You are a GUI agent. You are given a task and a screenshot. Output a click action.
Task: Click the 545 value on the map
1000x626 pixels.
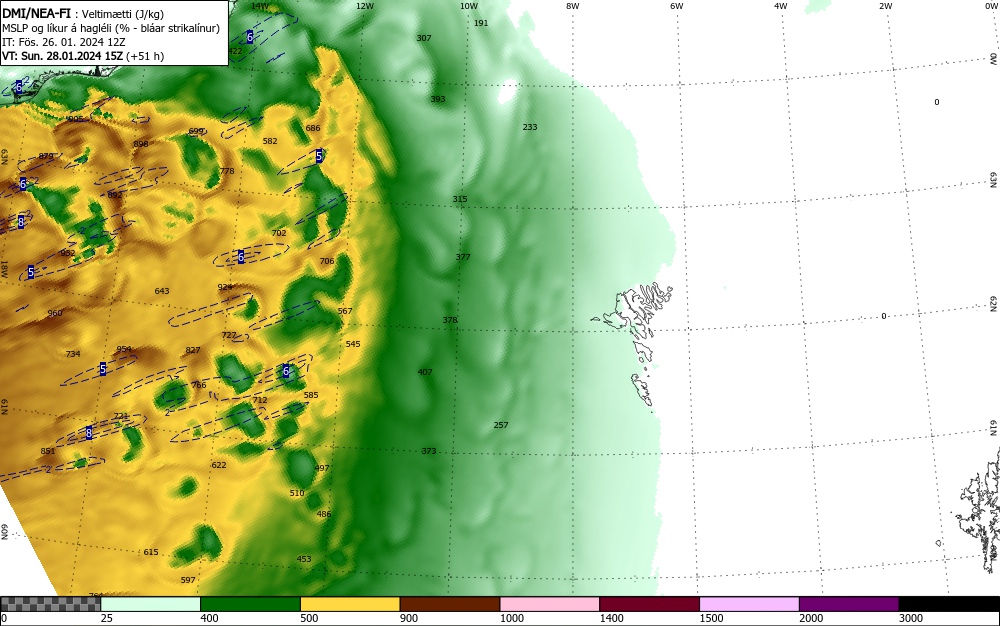[353, 344]
